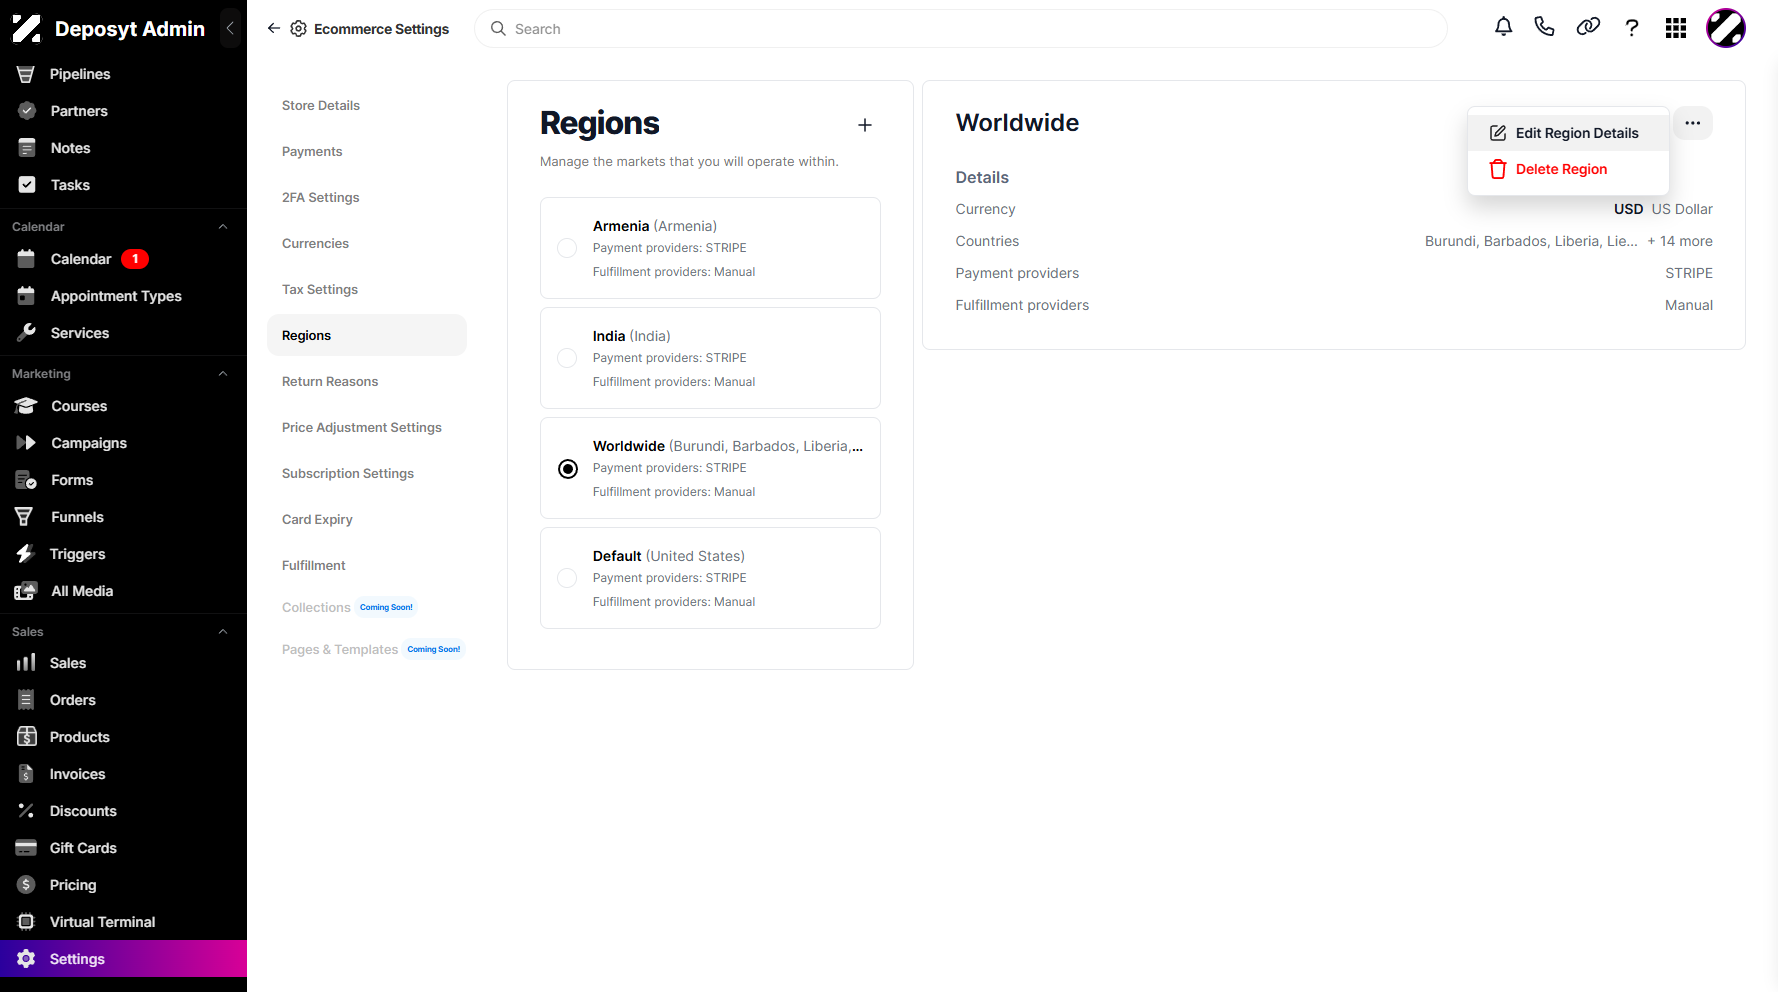Screen dimensions: 1778x992
Task: Click the user avatar in top right
Action: (x=1726, y=28)
